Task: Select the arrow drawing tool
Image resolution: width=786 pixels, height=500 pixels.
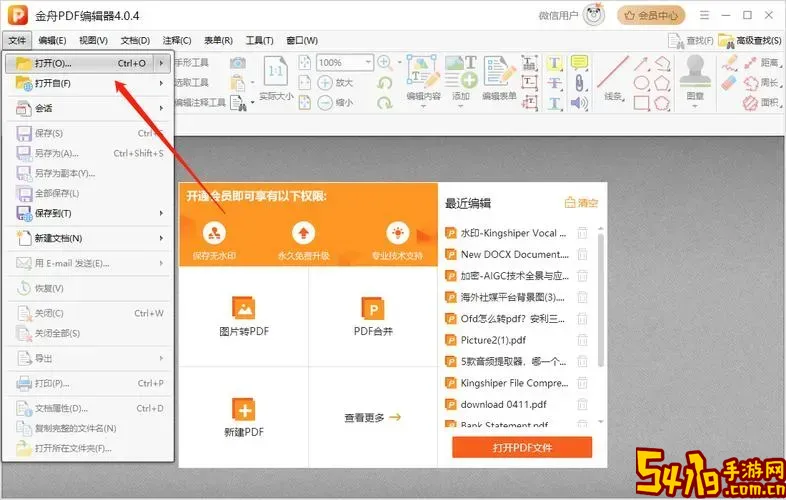Action: click(641, 64)
